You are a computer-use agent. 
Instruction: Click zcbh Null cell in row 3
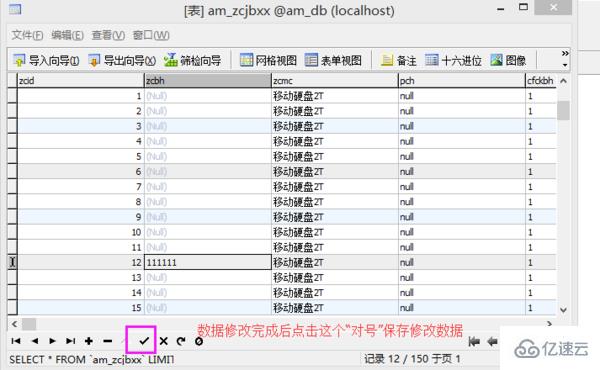point(207,126)
